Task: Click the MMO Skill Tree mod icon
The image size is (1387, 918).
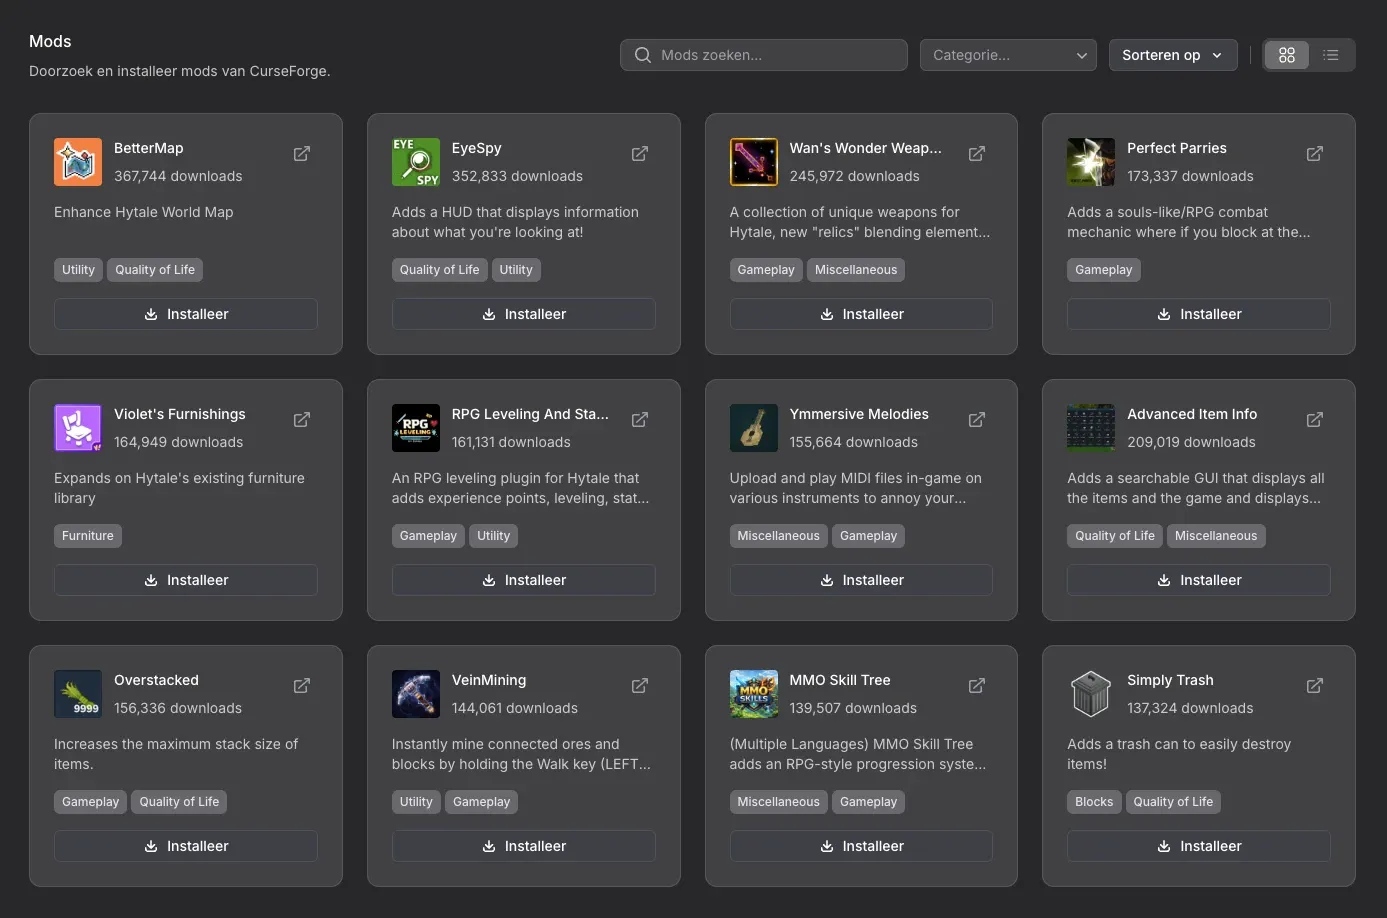Action: tap(753, 693)
